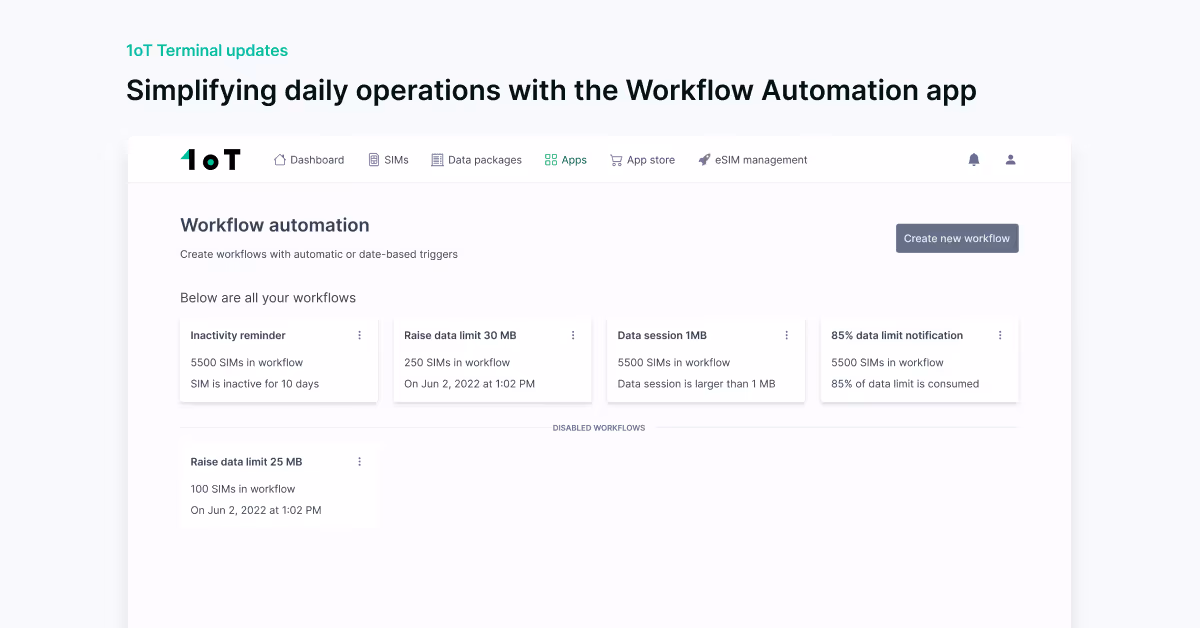Open Inactivity reminder card options menu
This screenshot has height=628, width=1200.
(x=360, y=335)
